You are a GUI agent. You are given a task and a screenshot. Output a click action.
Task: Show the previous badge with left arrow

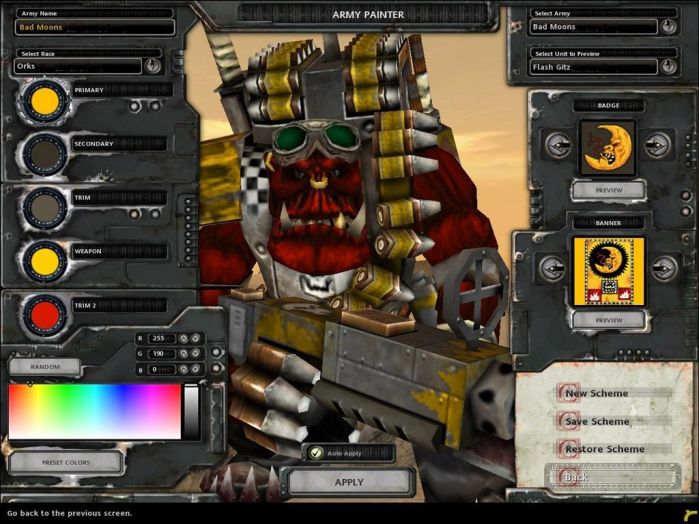(557, 145)
